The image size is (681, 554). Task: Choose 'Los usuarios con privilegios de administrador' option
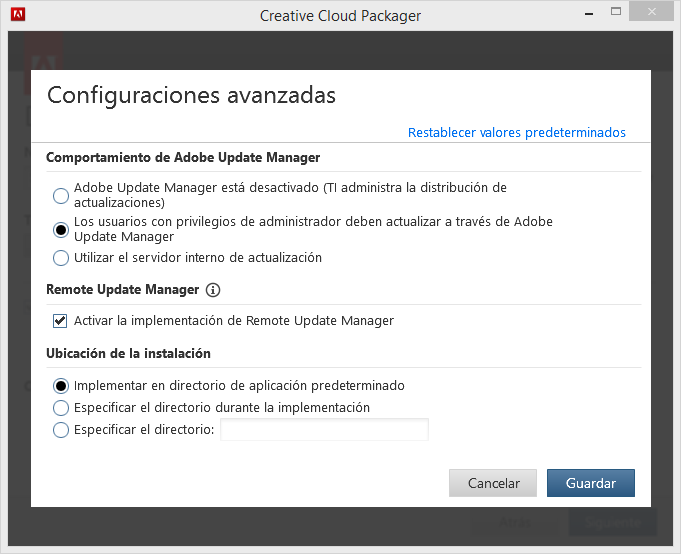(61, 229)
